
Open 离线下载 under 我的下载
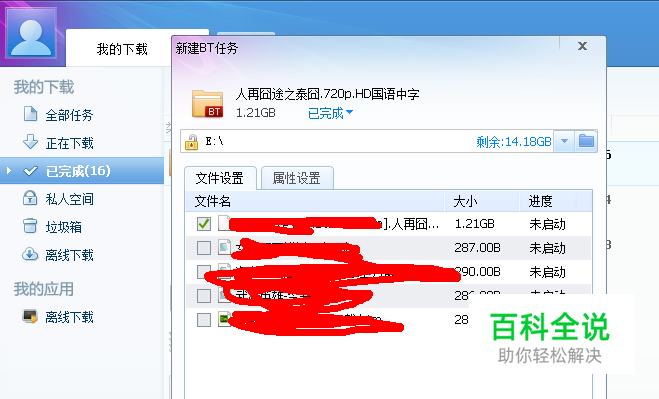pyautogui.click(x=69, y=255)
